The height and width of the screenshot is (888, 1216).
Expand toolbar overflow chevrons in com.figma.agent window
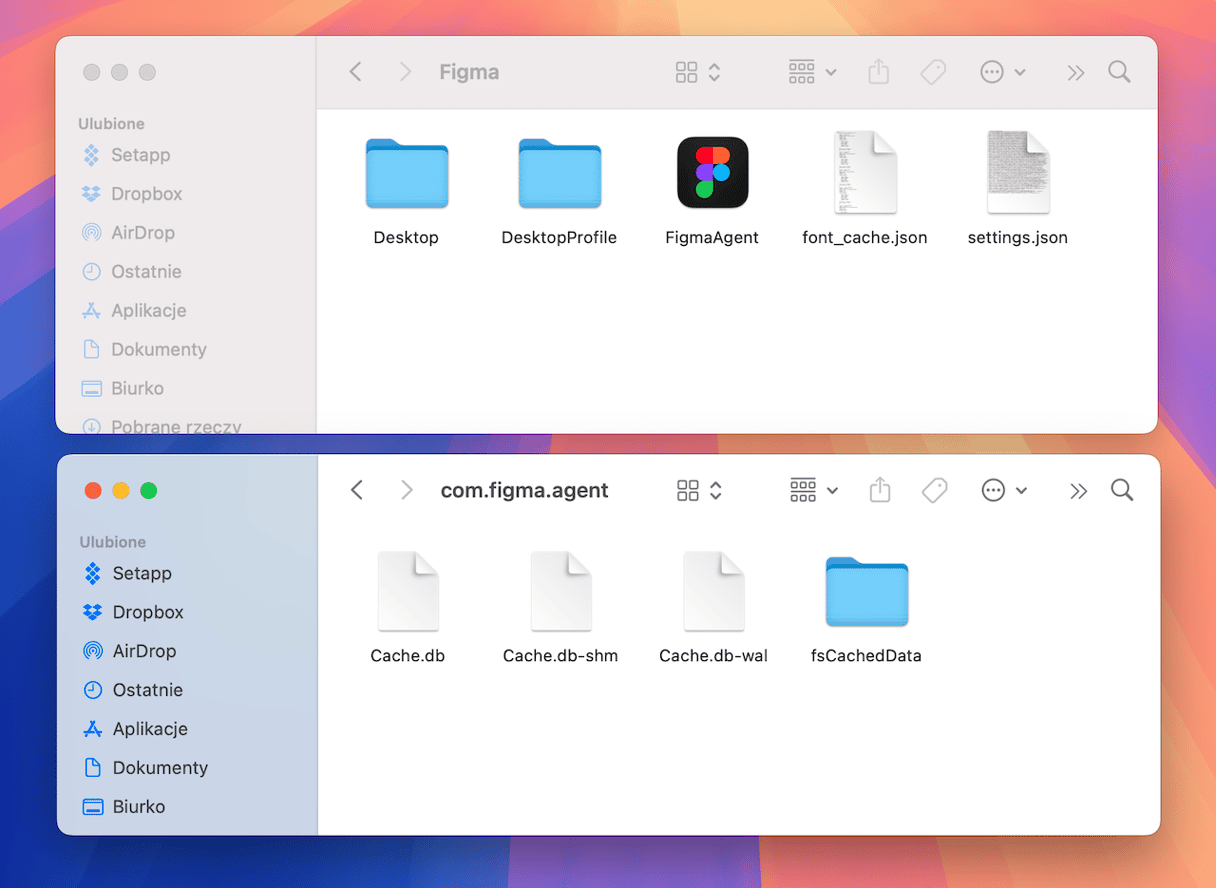click(x=1078, y=490)
